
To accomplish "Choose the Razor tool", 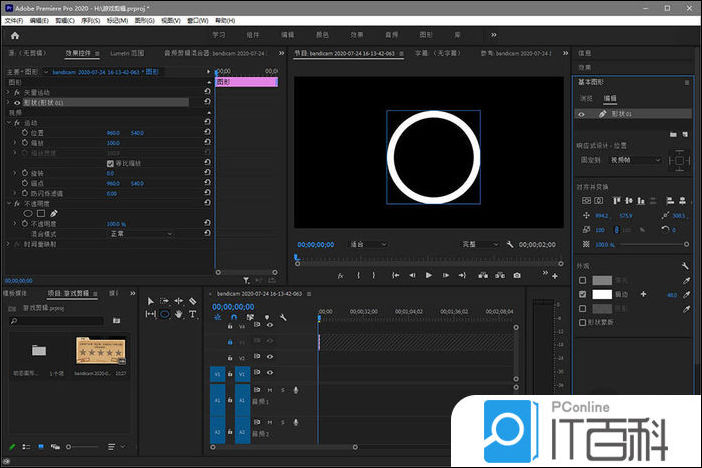I will pyautogui.click(x=192, y=300).
